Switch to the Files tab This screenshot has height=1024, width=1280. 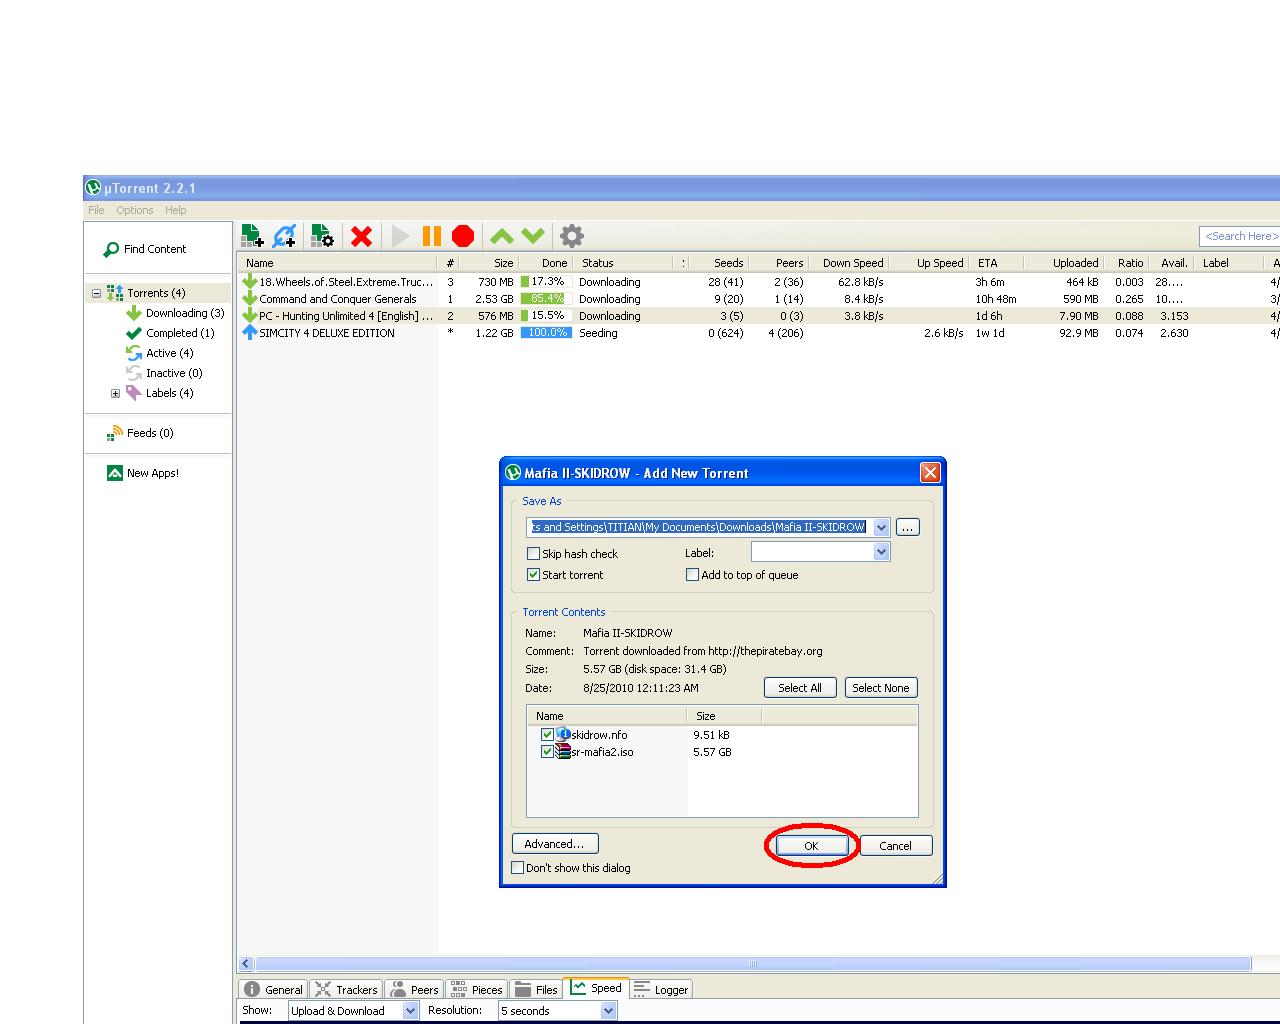pyautogui.click(x=536, y=989)
